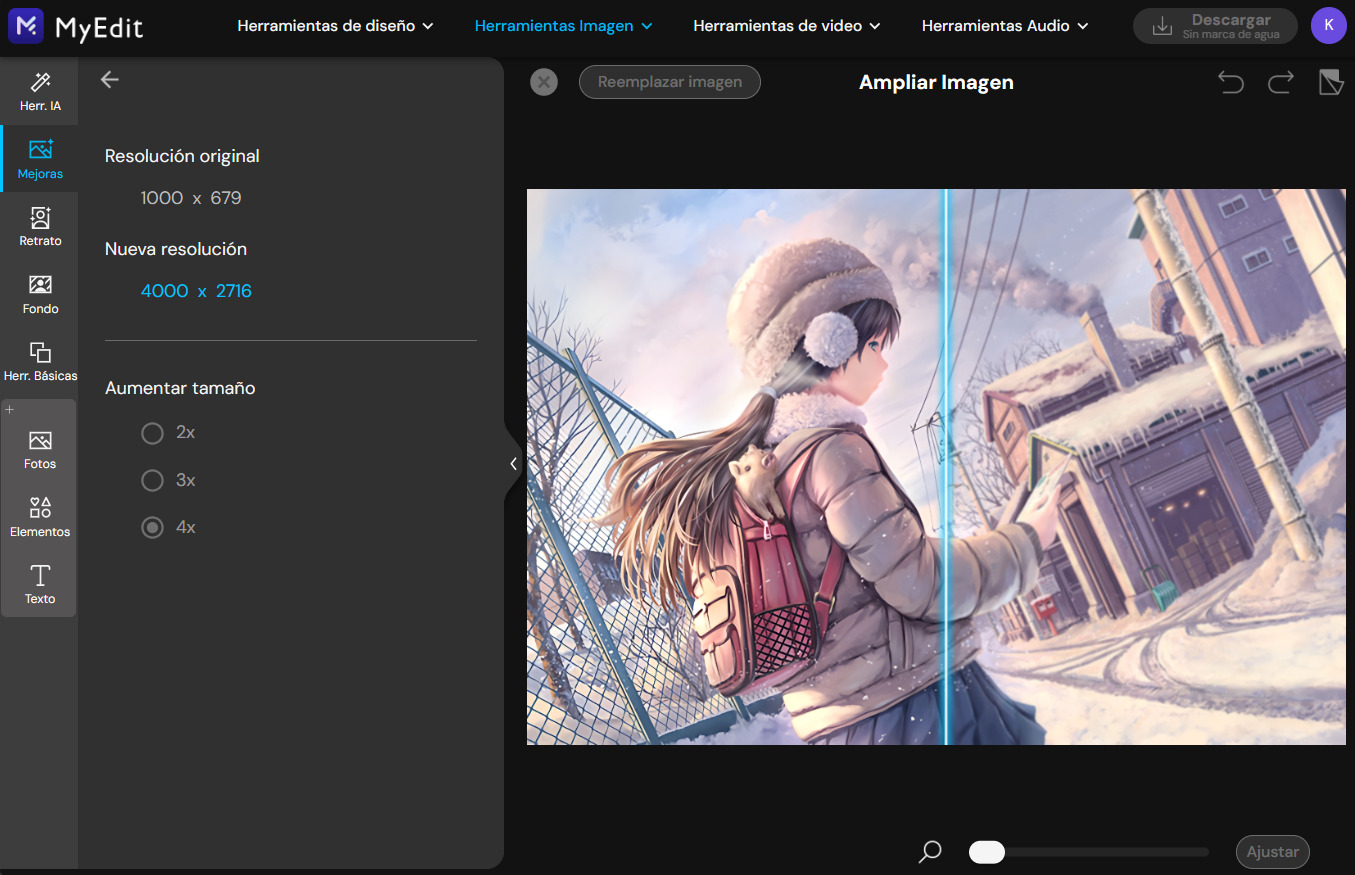The width and height of the screenshot is (1355, 875).
Task: Click the Descargar button
Action: [x=1215, y=26]
